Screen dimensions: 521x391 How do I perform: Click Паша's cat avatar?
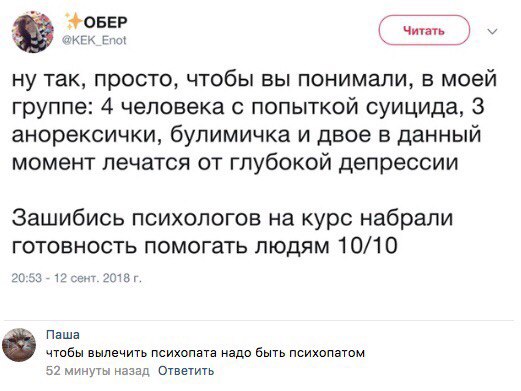point(19,345)
